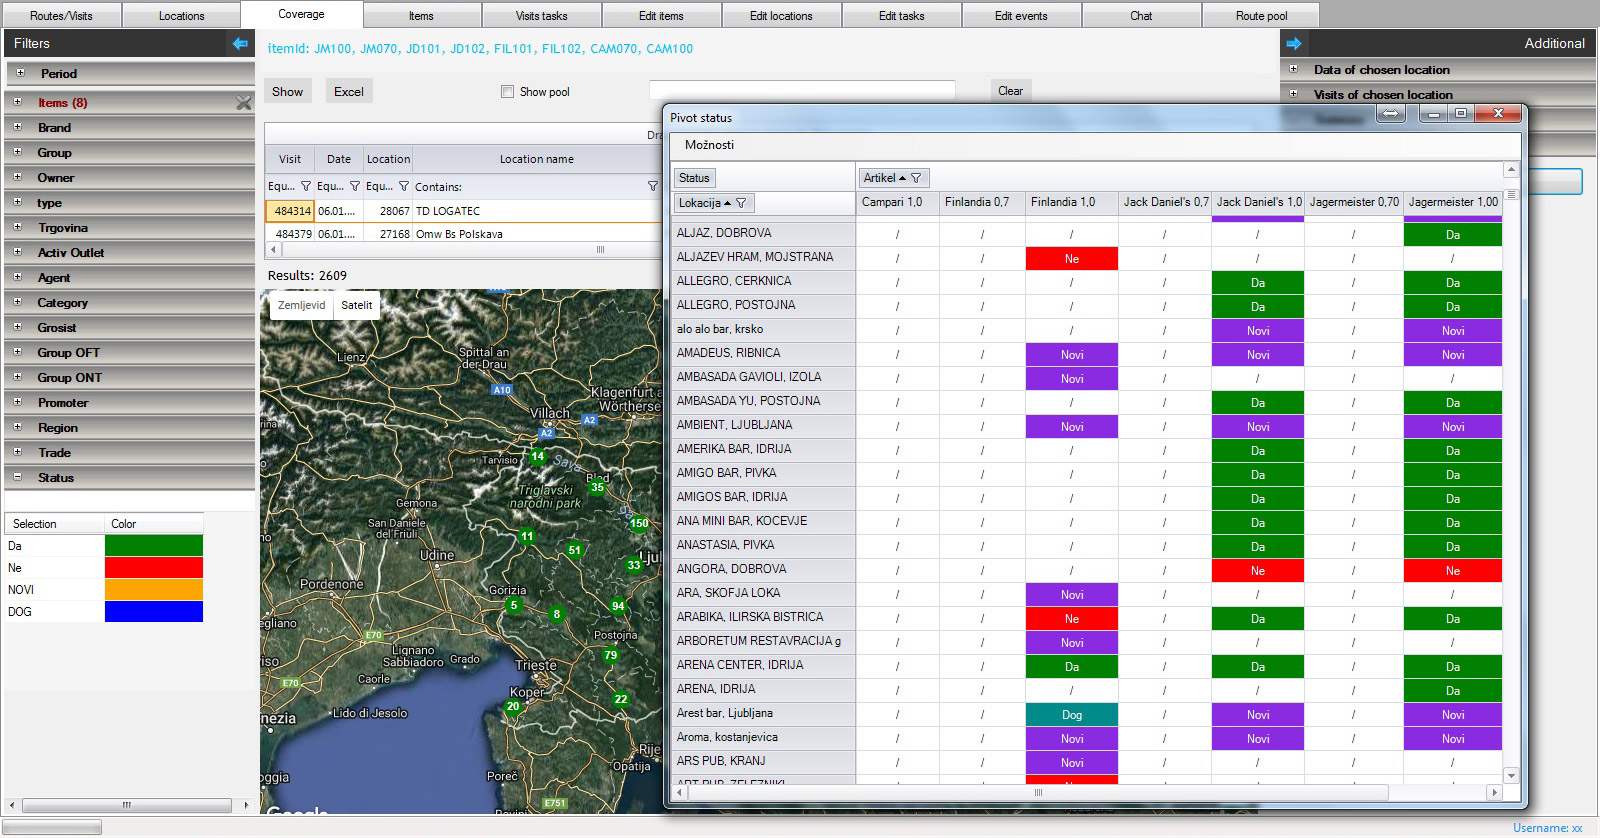Expand the Period filter section
This screenshot has width=1600, height=838.
[x=19, y=73]
